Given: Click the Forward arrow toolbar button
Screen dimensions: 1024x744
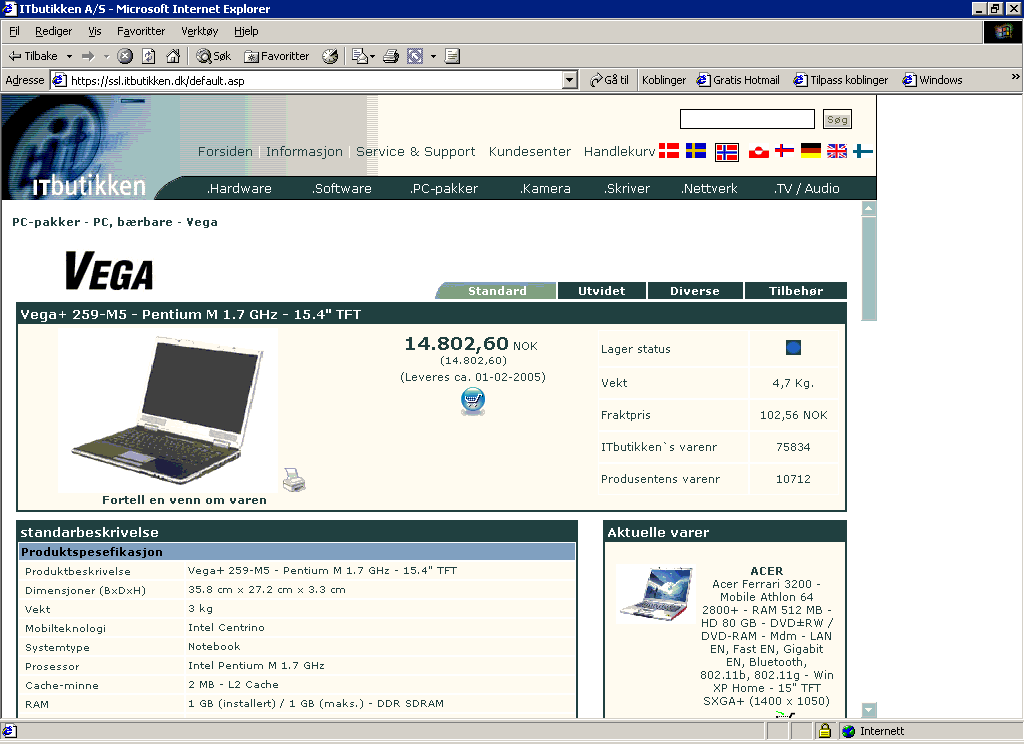Looking at the screenshot, I should point(88,56).
